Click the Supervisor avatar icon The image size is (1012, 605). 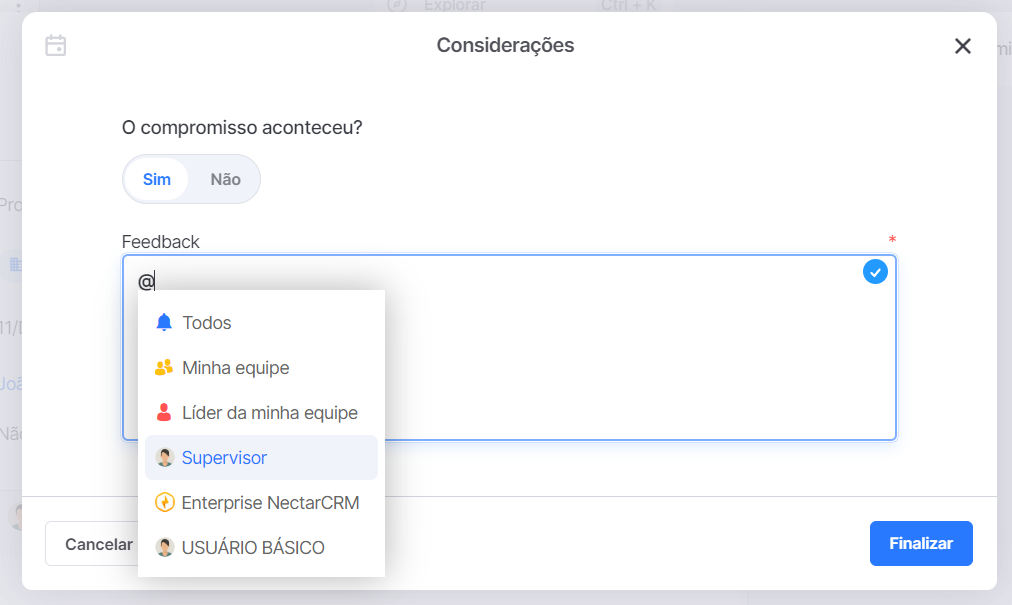coord(165,458)
